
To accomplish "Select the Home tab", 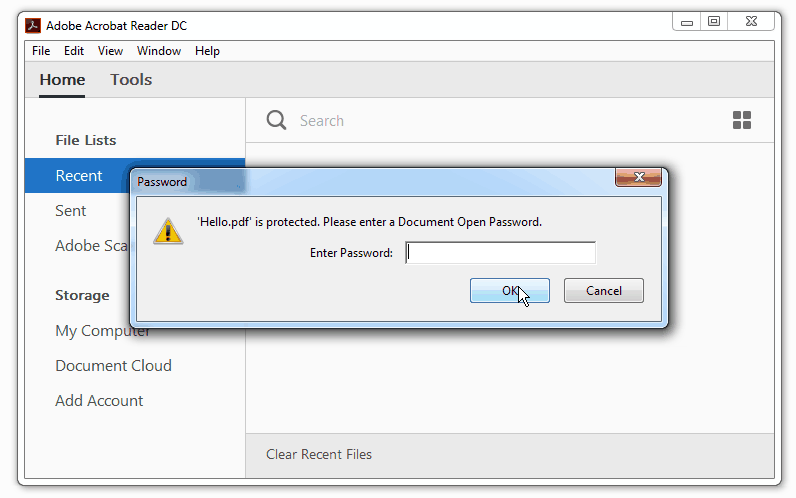I will tap(62, 80).
